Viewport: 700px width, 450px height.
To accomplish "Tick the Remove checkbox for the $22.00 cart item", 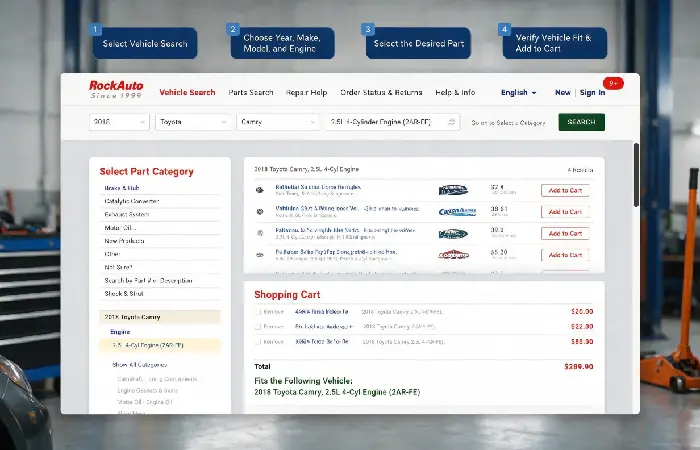I will click(258, 327).
